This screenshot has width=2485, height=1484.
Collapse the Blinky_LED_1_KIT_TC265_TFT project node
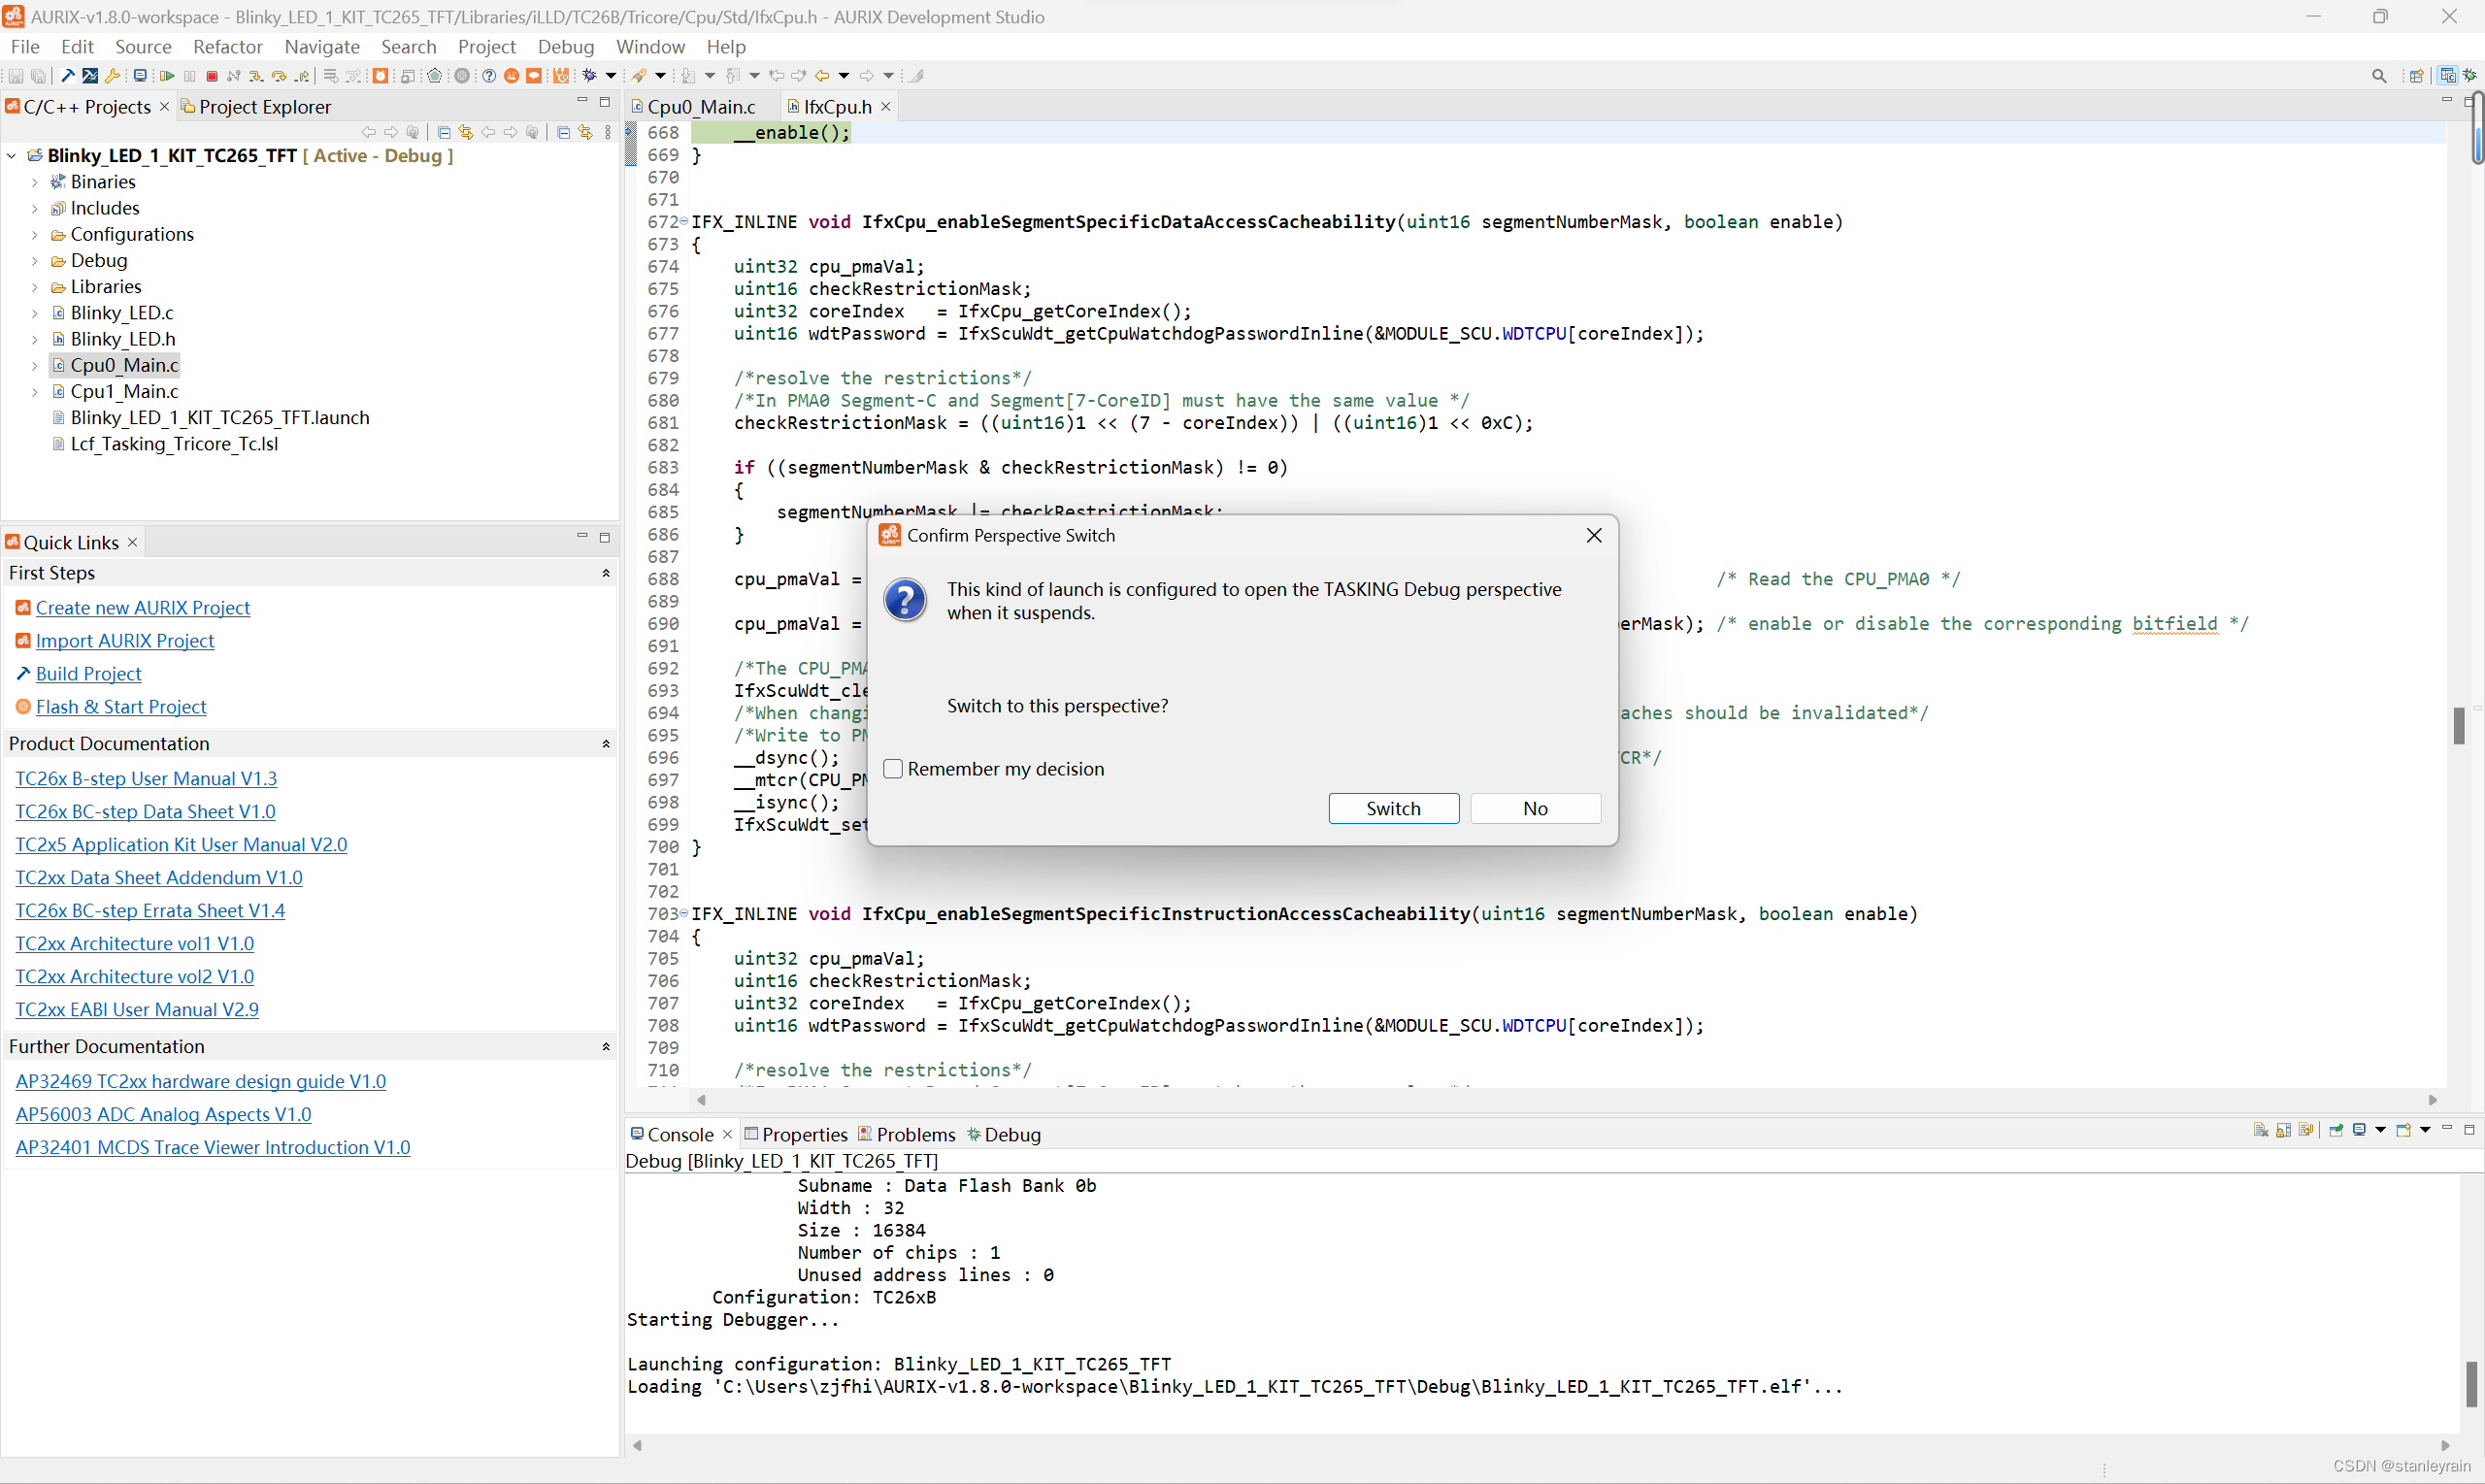point(12,156)
